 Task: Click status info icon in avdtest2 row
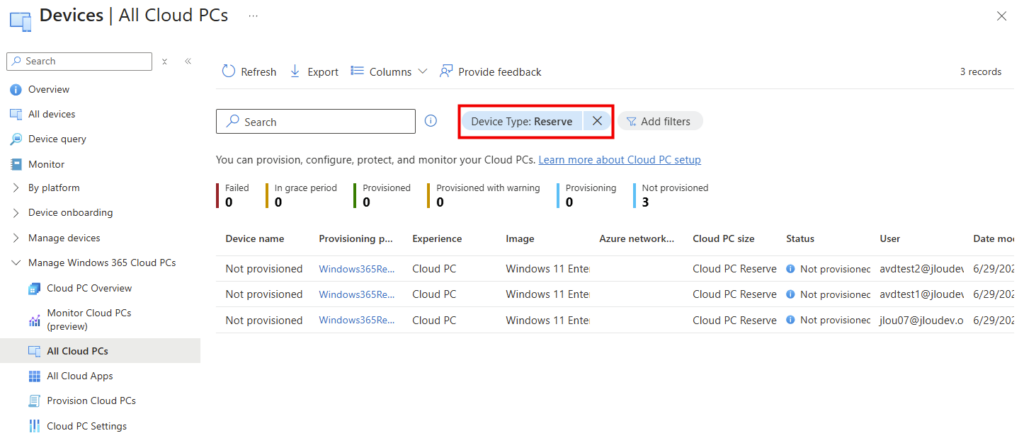pos(790,269)
